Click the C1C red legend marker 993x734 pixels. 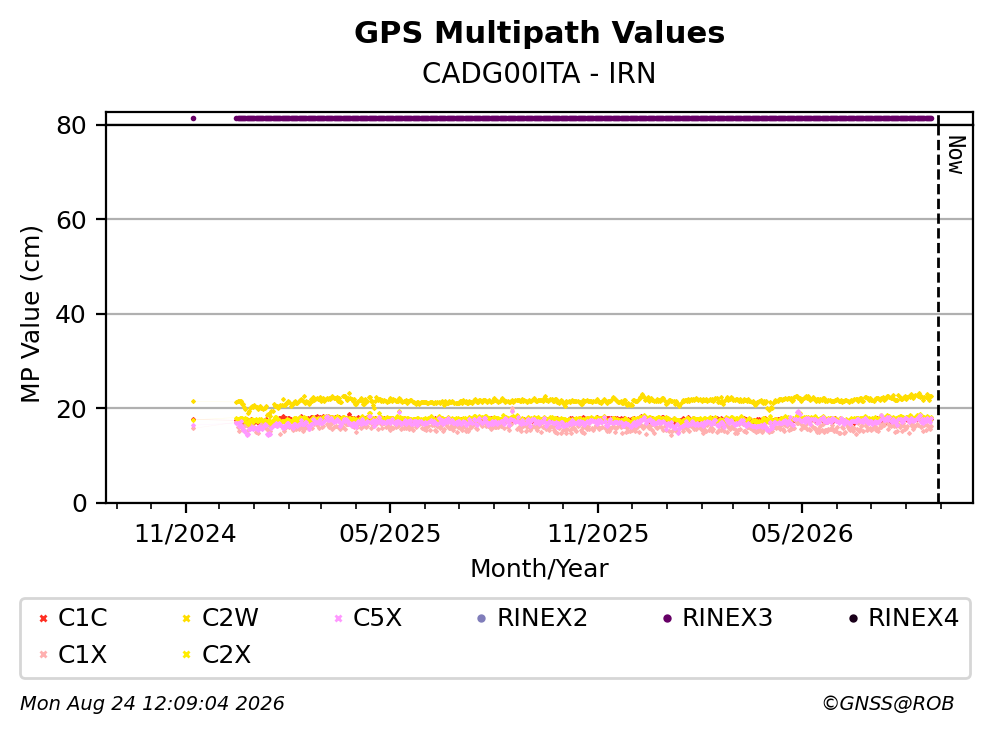(x=43, y=618)
